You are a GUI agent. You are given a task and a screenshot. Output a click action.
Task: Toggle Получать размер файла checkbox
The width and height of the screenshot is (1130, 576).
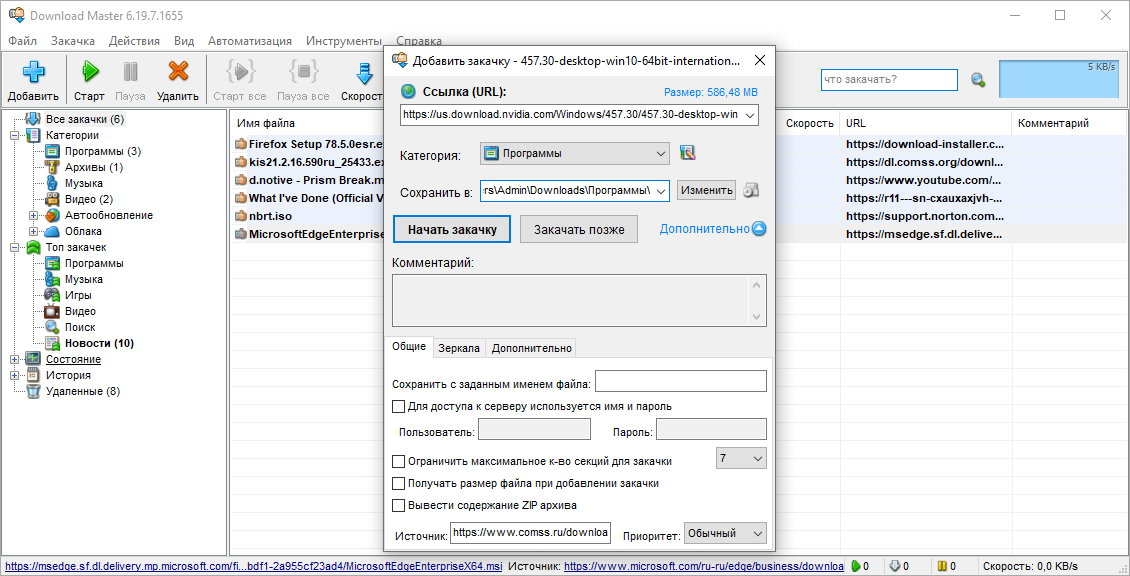(398, 483)
